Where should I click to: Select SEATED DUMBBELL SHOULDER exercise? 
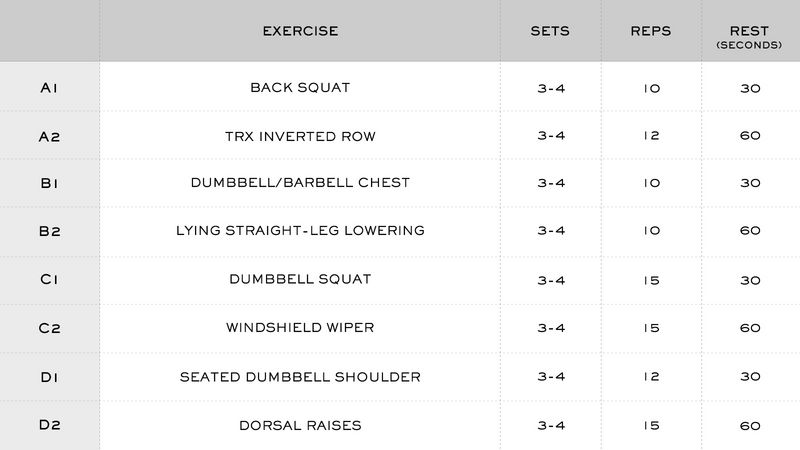(x=300, y=377)
